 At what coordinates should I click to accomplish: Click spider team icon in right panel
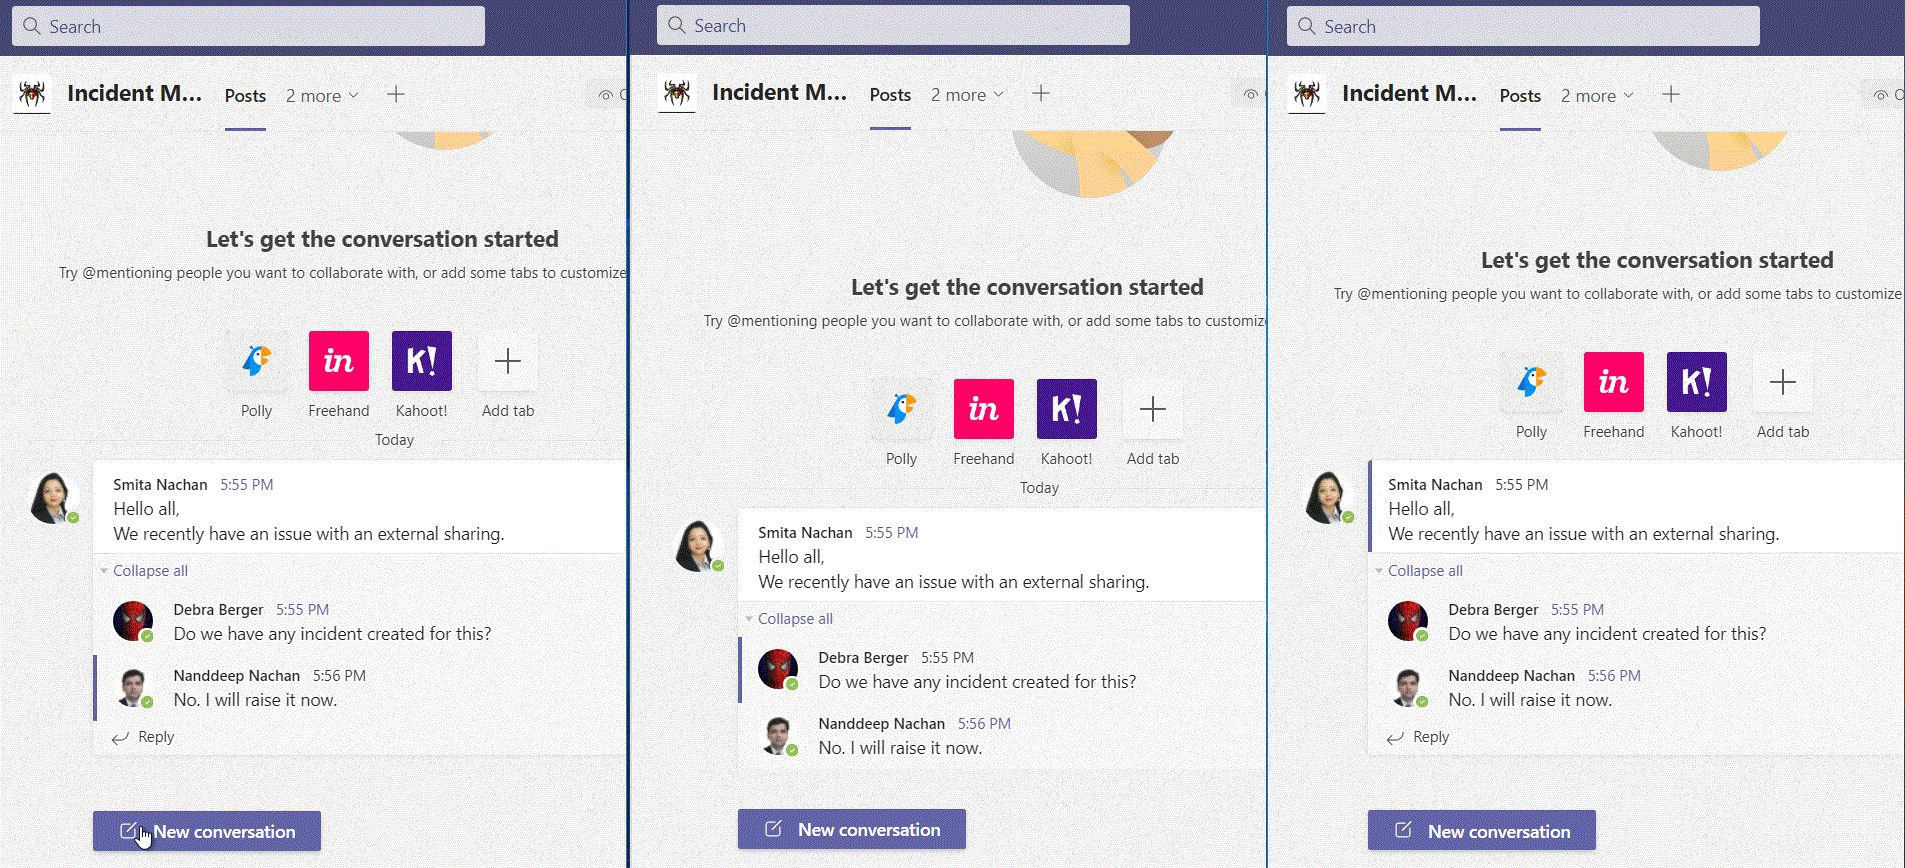point(1307,94)
